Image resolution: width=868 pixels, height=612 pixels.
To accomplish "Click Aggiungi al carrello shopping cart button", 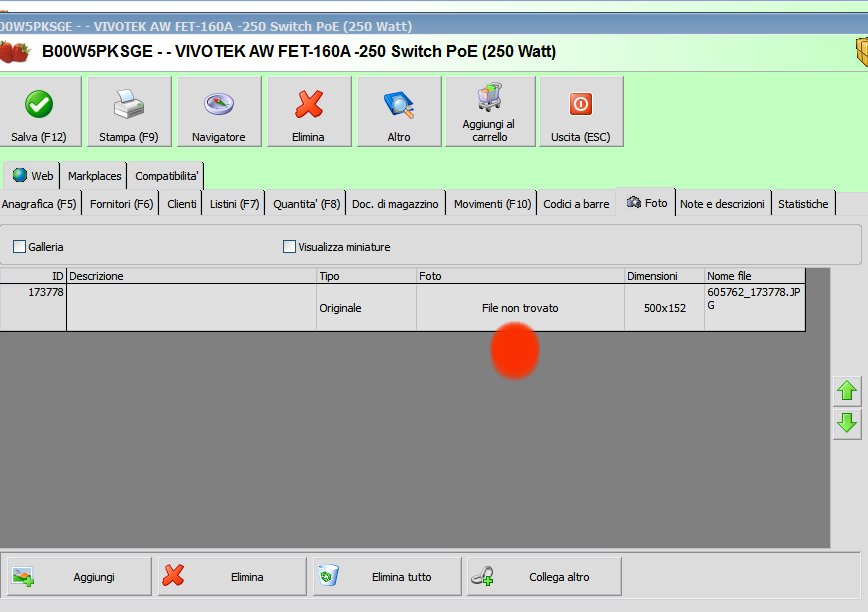I will (490, 112).
